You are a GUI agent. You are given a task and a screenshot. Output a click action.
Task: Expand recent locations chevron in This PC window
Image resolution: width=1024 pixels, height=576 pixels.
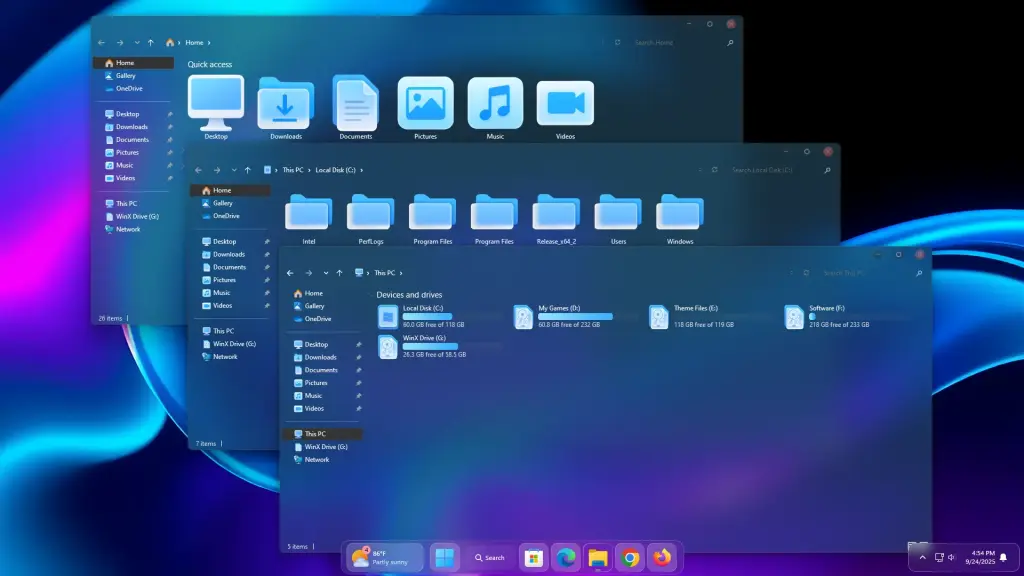click(x=325, y=273)
